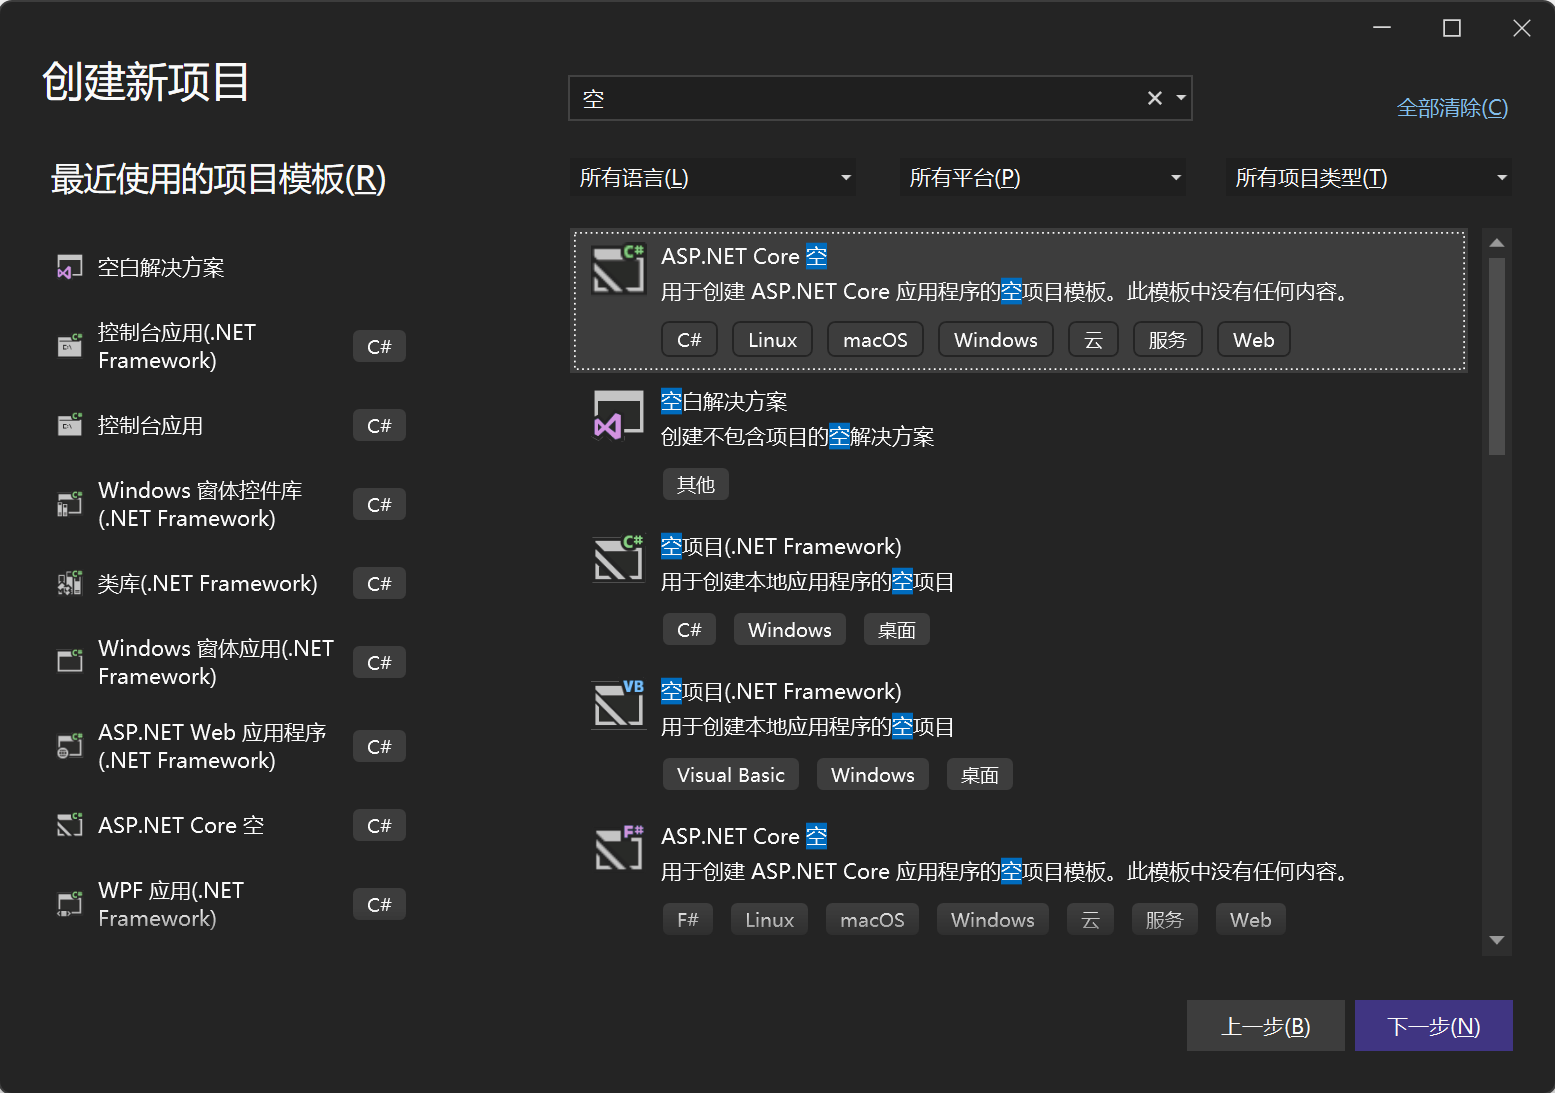Click the VB 空项目(.NET Framework) result icon
Viewport: 1555px width, 1093px height.
click(x=618, y=704)
